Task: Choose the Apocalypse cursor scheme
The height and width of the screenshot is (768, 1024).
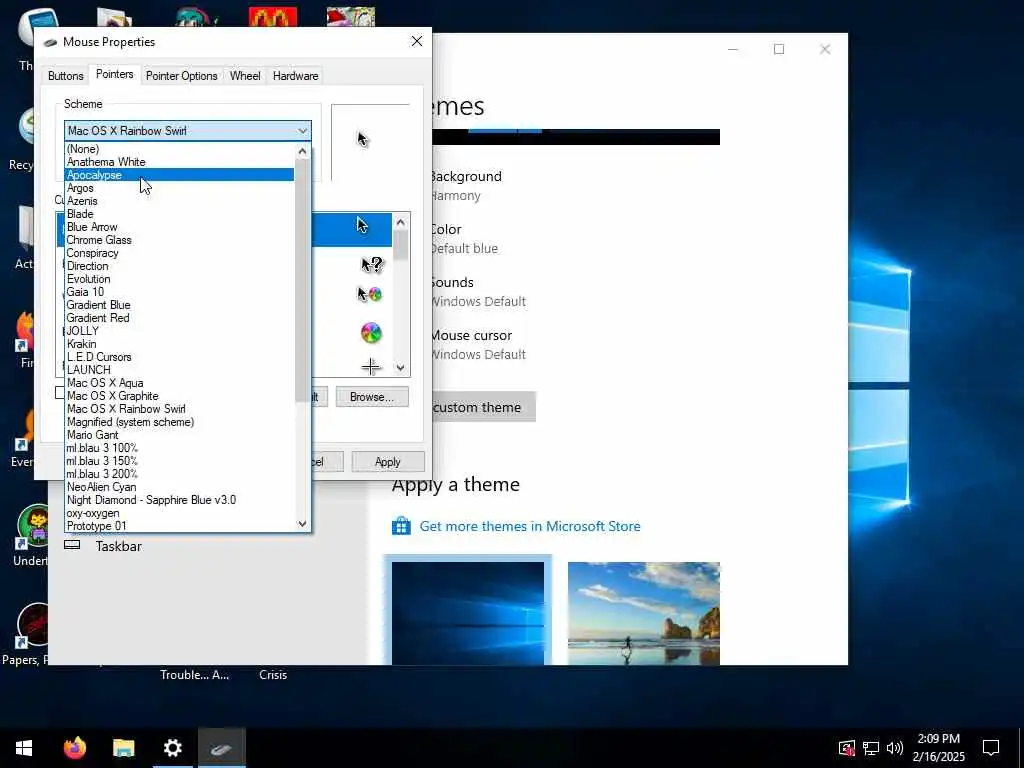Action: click(x=180, y=175)
